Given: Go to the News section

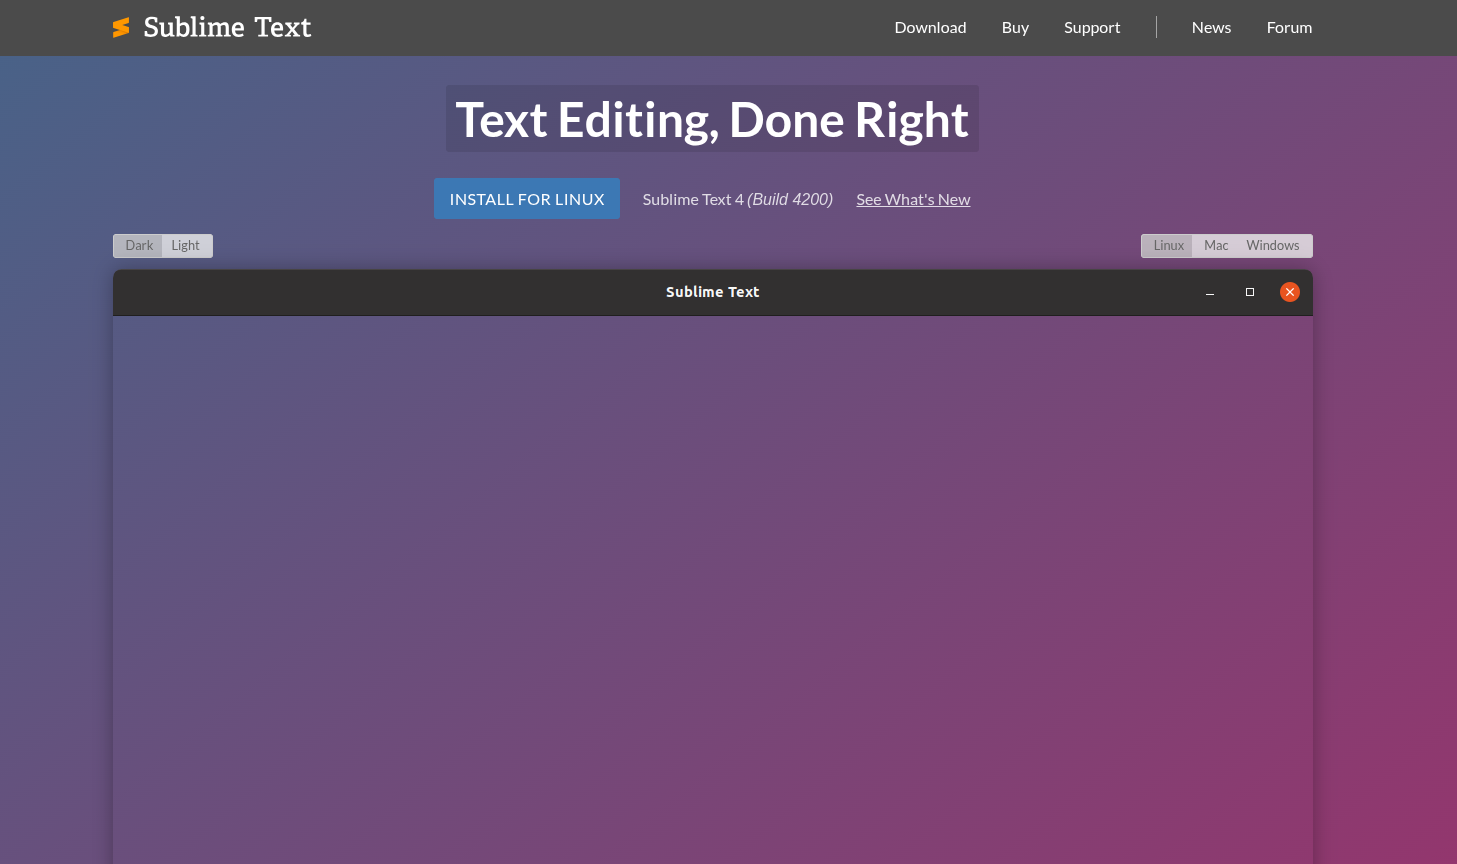Looking at the screenshot, I should coord(1211,27).
